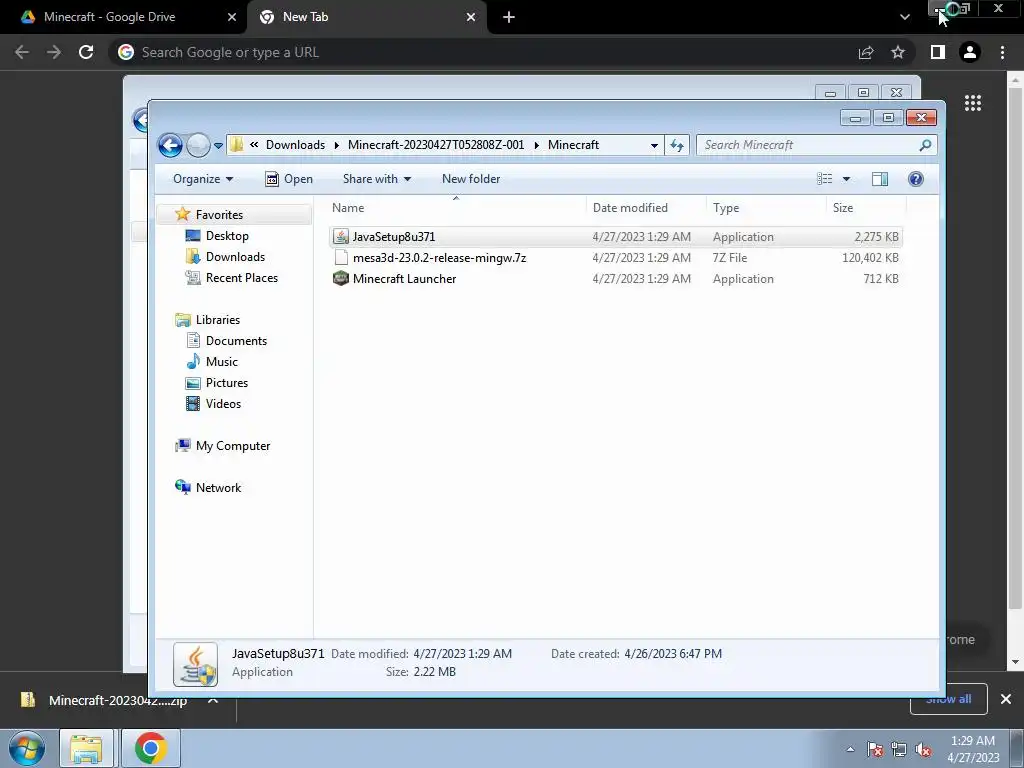The height and width of the screenshot is (768, 1024).
Task: Open the recent locations dropdown arrow
Action: [218, 146]
